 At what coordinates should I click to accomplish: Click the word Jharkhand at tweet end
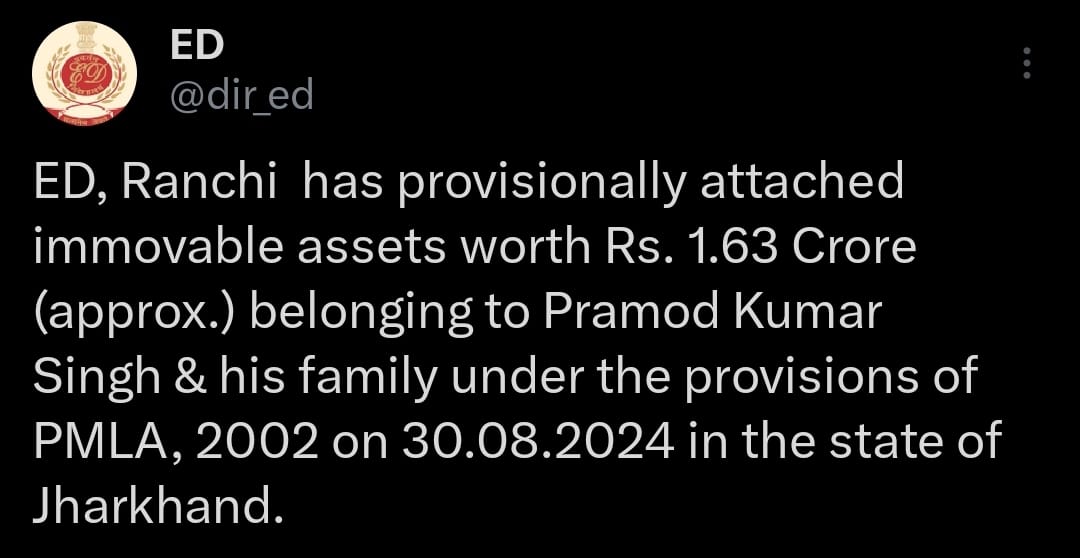pos(158,505)
